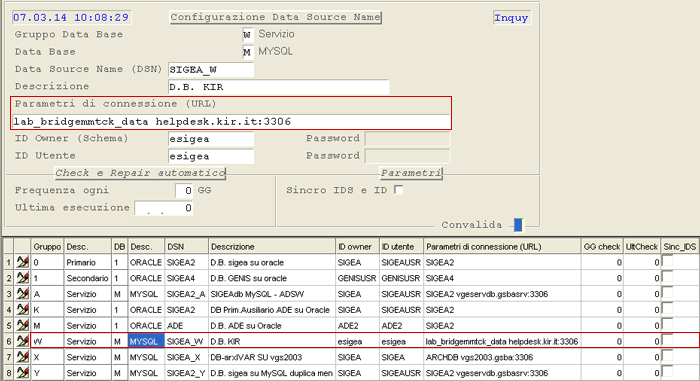Screen dimensions: 700x381
Task: Click the GG check column header
Action: [x=602, y=247]
